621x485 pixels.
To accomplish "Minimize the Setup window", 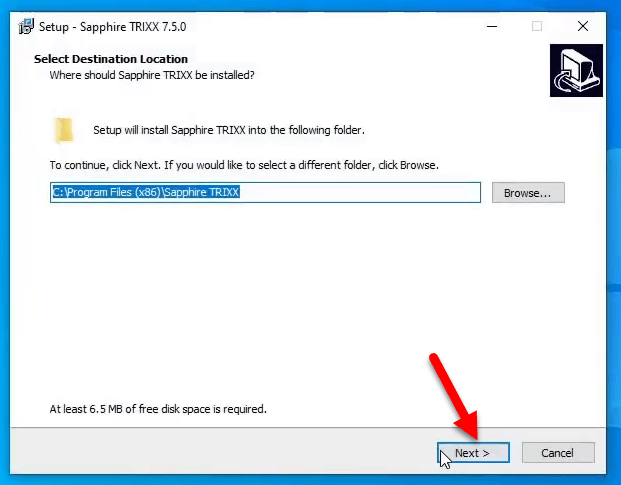I will [x=492, y=27].
